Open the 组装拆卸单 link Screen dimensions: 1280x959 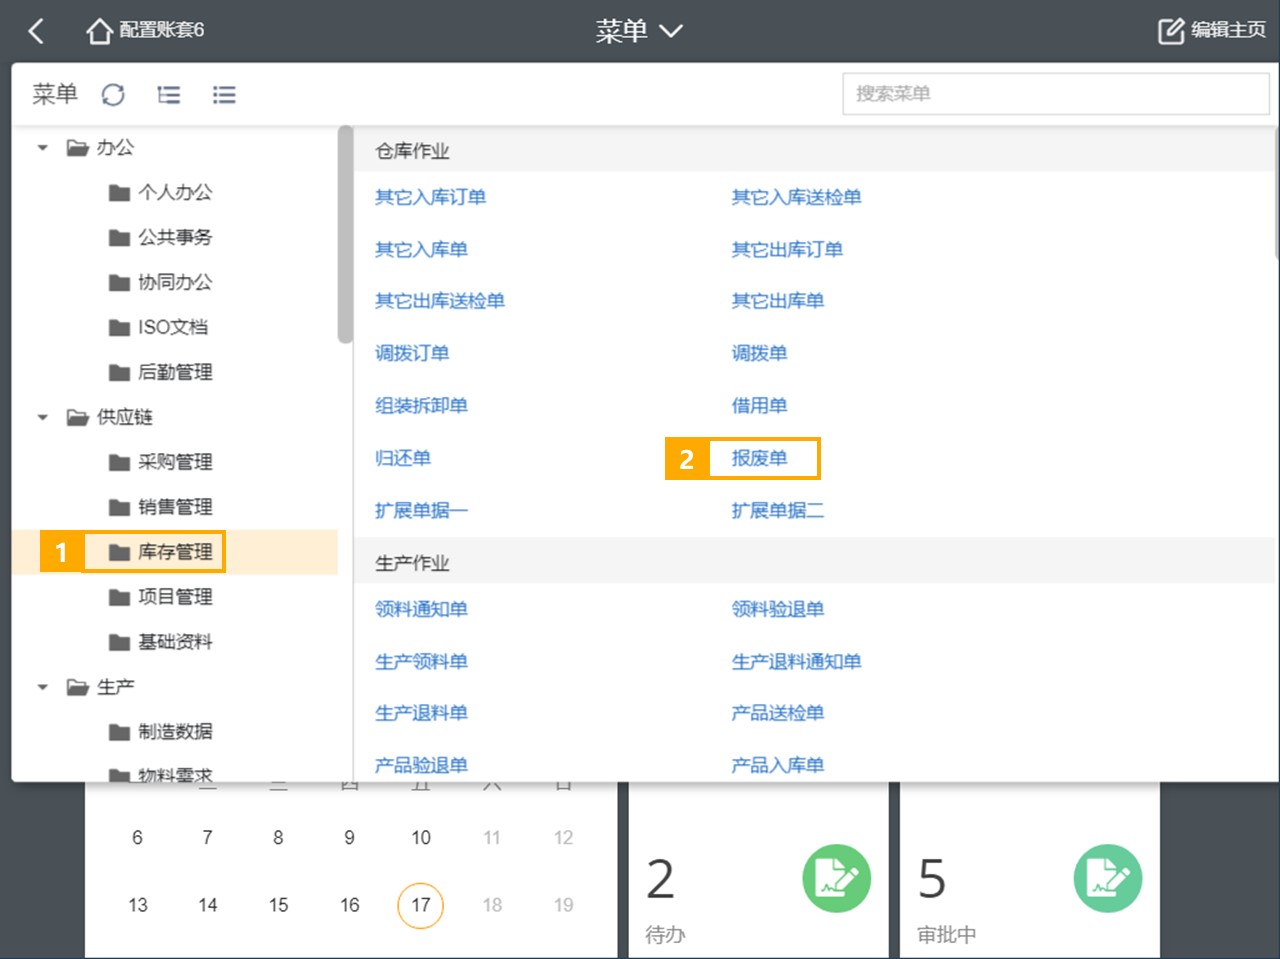pyautogui.click(x=421, y=406)
